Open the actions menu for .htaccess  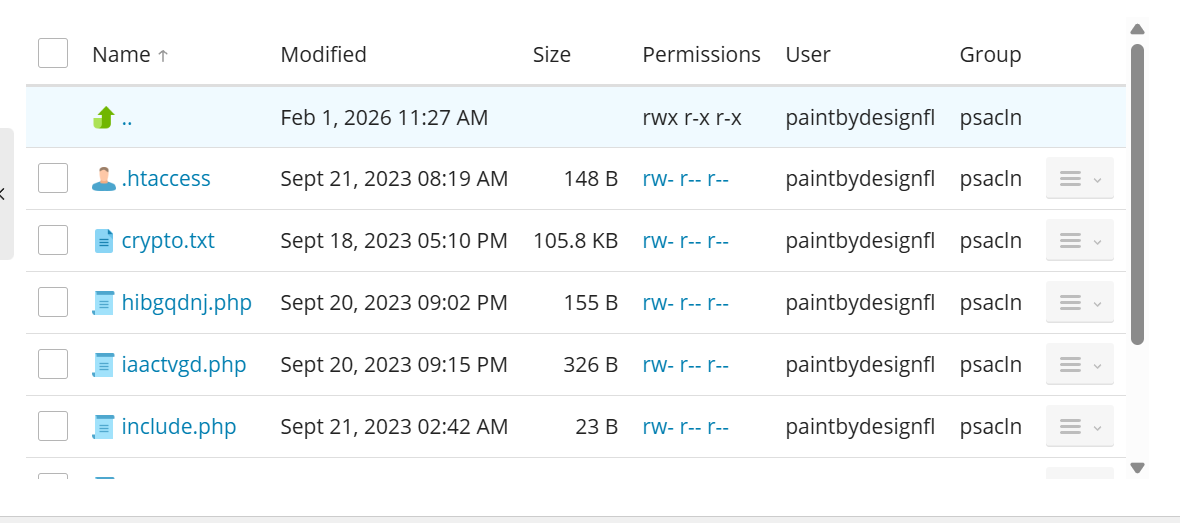tap(1079, 179)
